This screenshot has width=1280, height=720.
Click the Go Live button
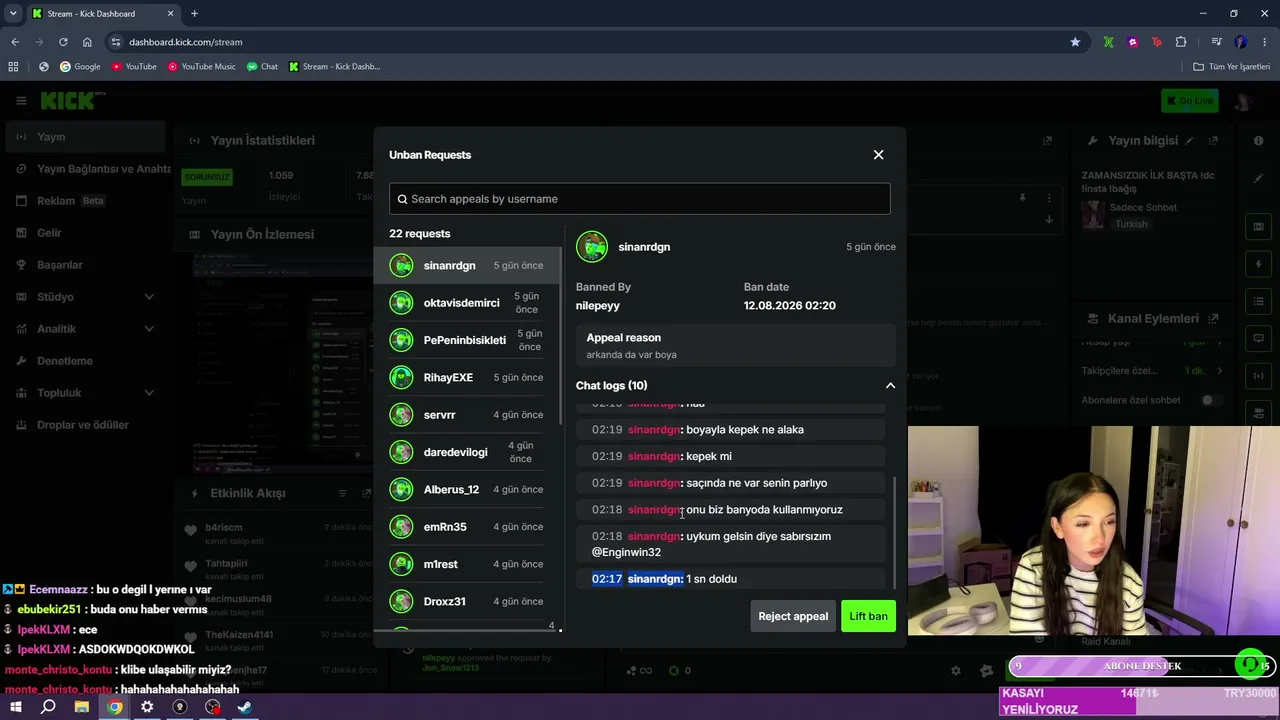pos(1190,100)
